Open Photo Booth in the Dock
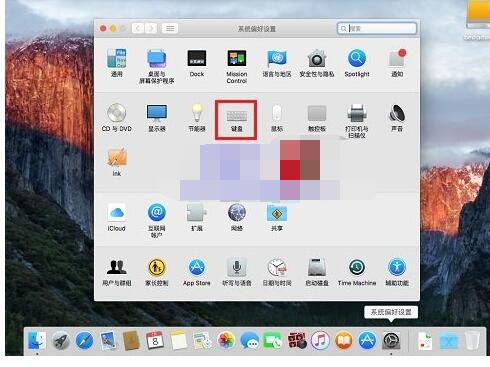The height and width of the screenshot is (367, 490). (296, 341)
